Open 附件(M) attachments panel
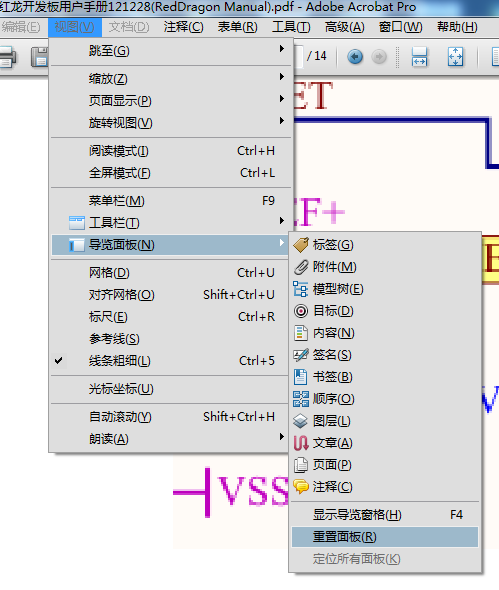Screen dimensions: 499x590 tap(385, 267)
